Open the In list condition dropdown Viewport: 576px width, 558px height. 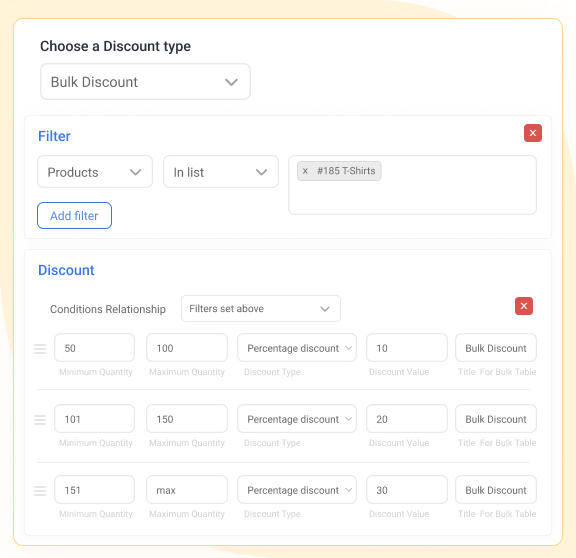click(221, 172)
